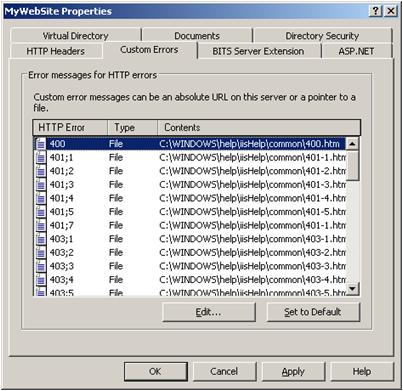Viewport: 403px width, 391px height.
Task: Click the Edit... button
Action: [x=209, y=312]
